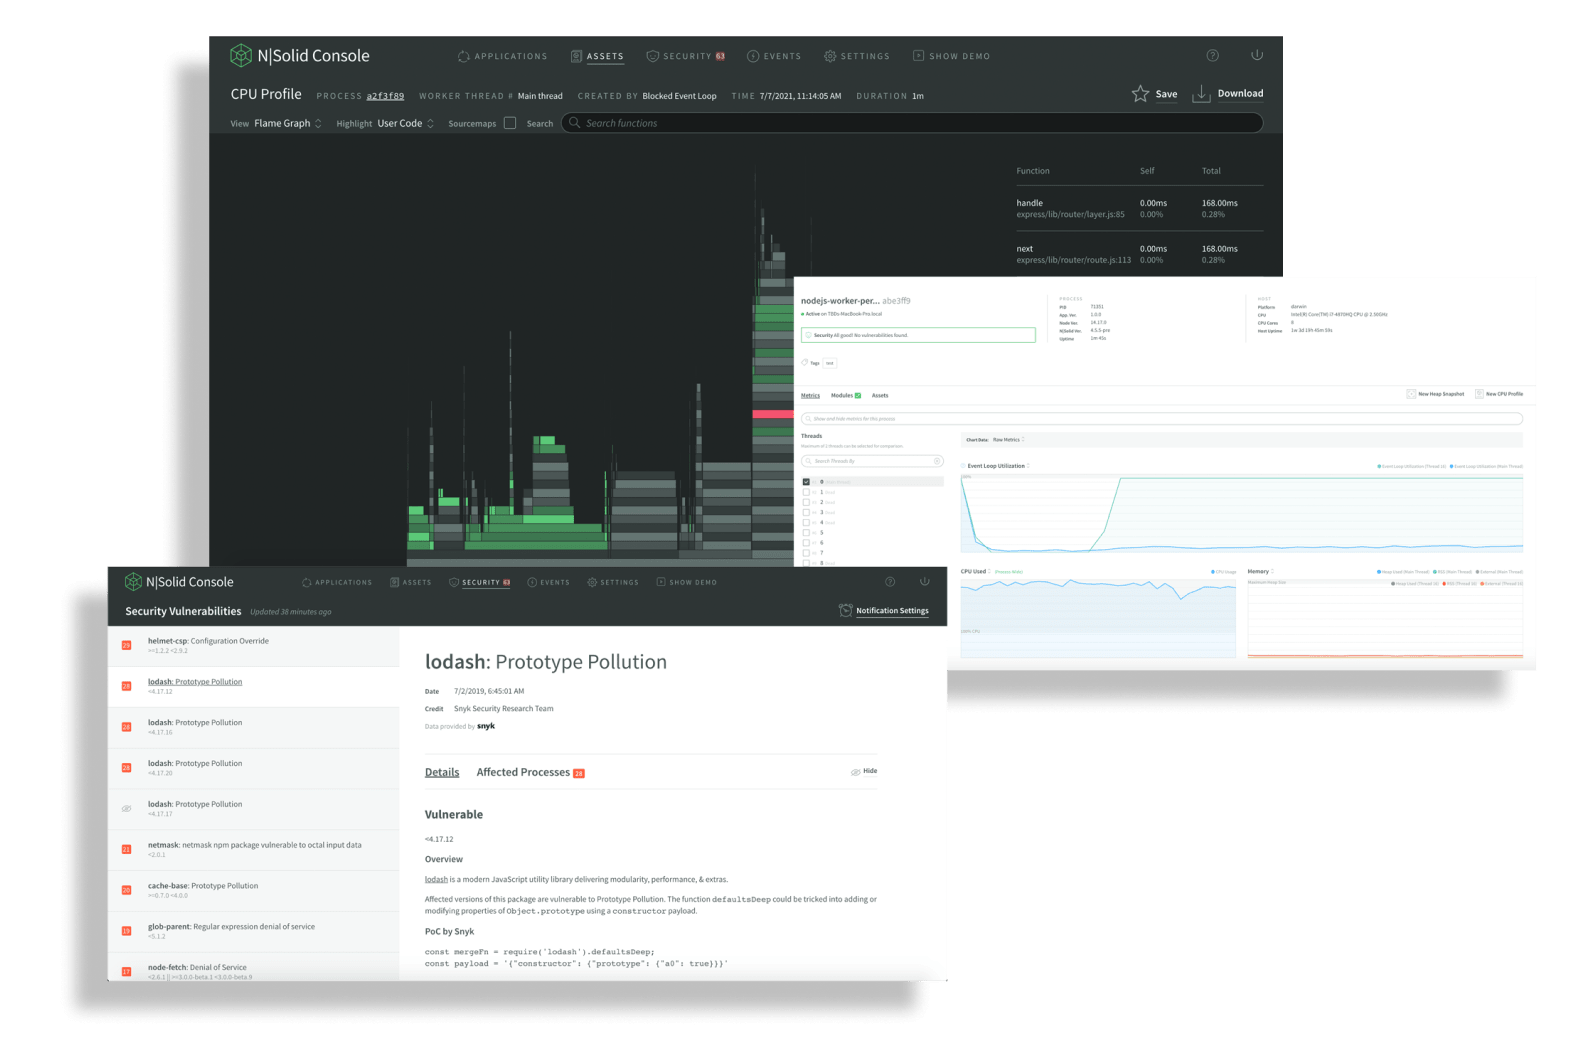Click the clear icon in Search Threads By field
Screen dimensions: 1578x1060
937,461
